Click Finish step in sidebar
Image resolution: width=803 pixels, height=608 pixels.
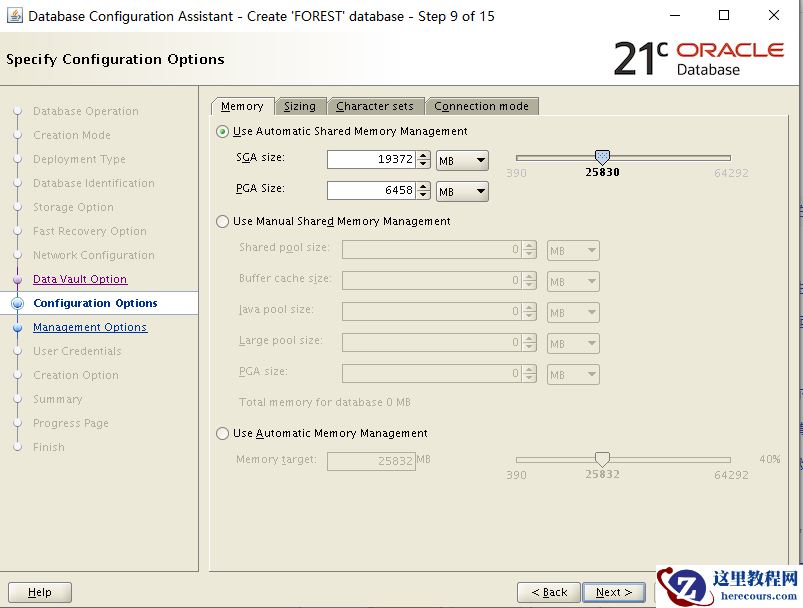coord(49,447)
